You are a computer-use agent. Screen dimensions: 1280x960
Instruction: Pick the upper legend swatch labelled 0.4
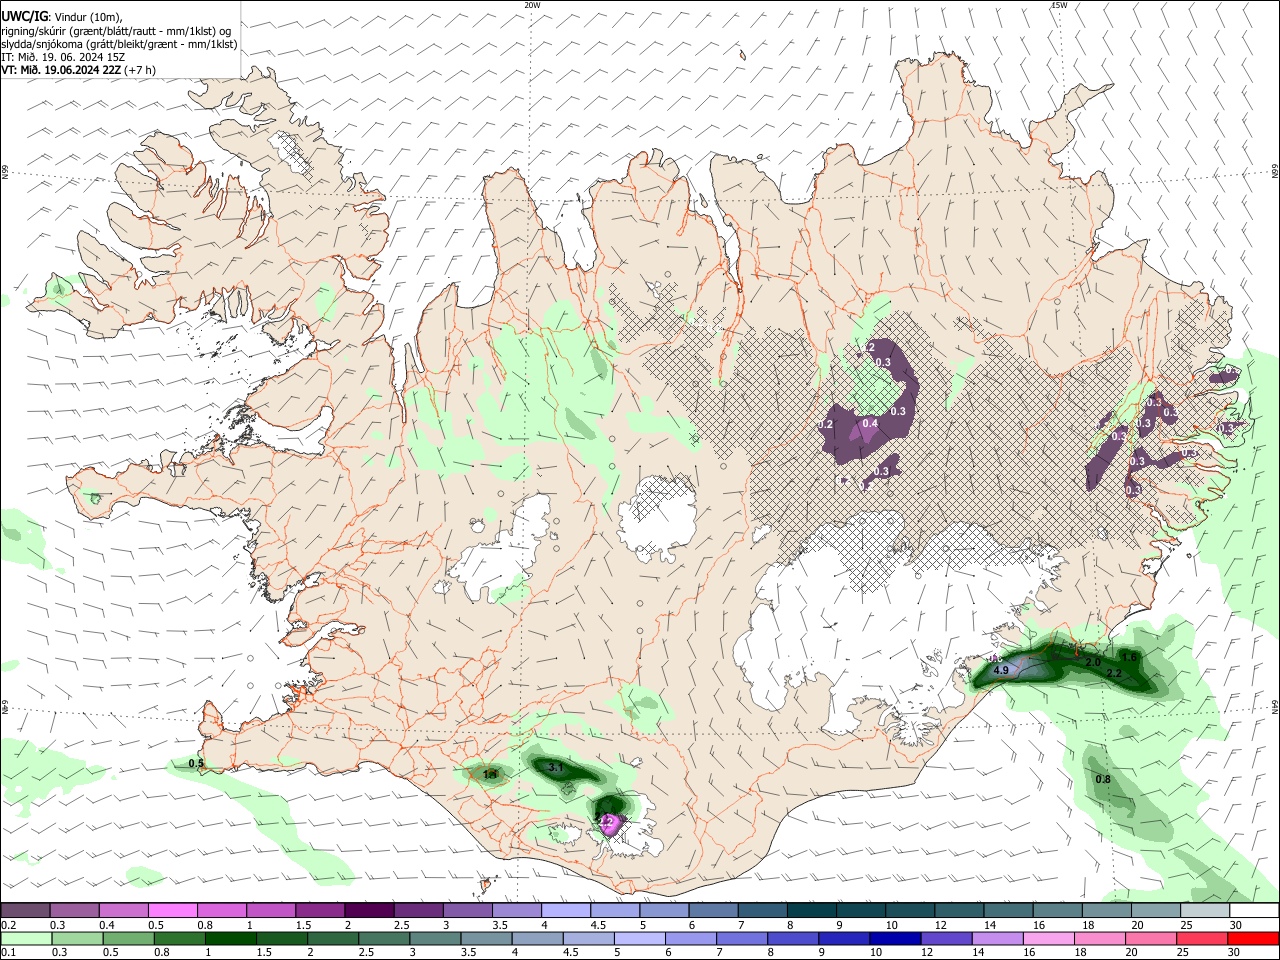click(123, 911)
